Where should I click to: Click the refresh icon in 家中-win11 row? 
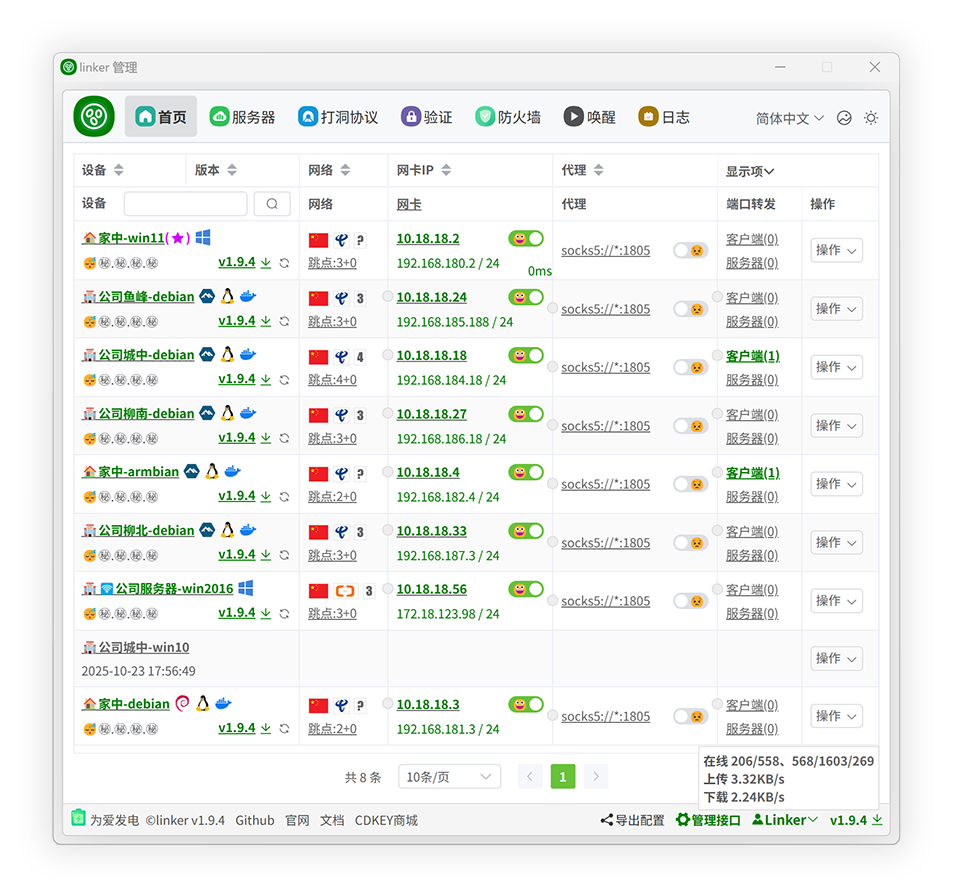(x=285, y=264)
